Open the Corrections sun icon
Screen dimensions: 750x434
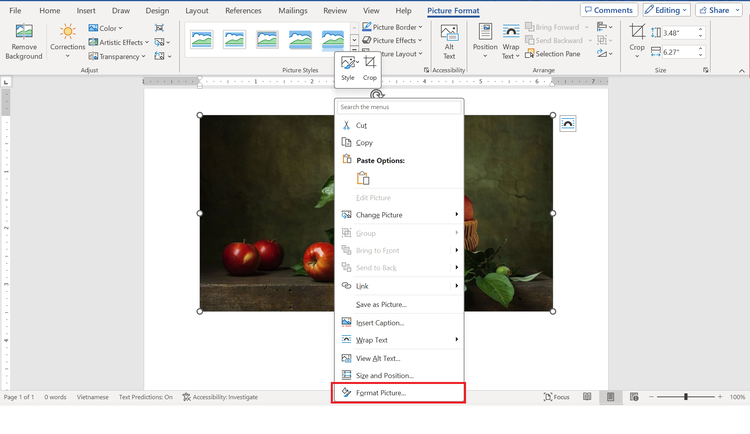click(x=67, y=32)
